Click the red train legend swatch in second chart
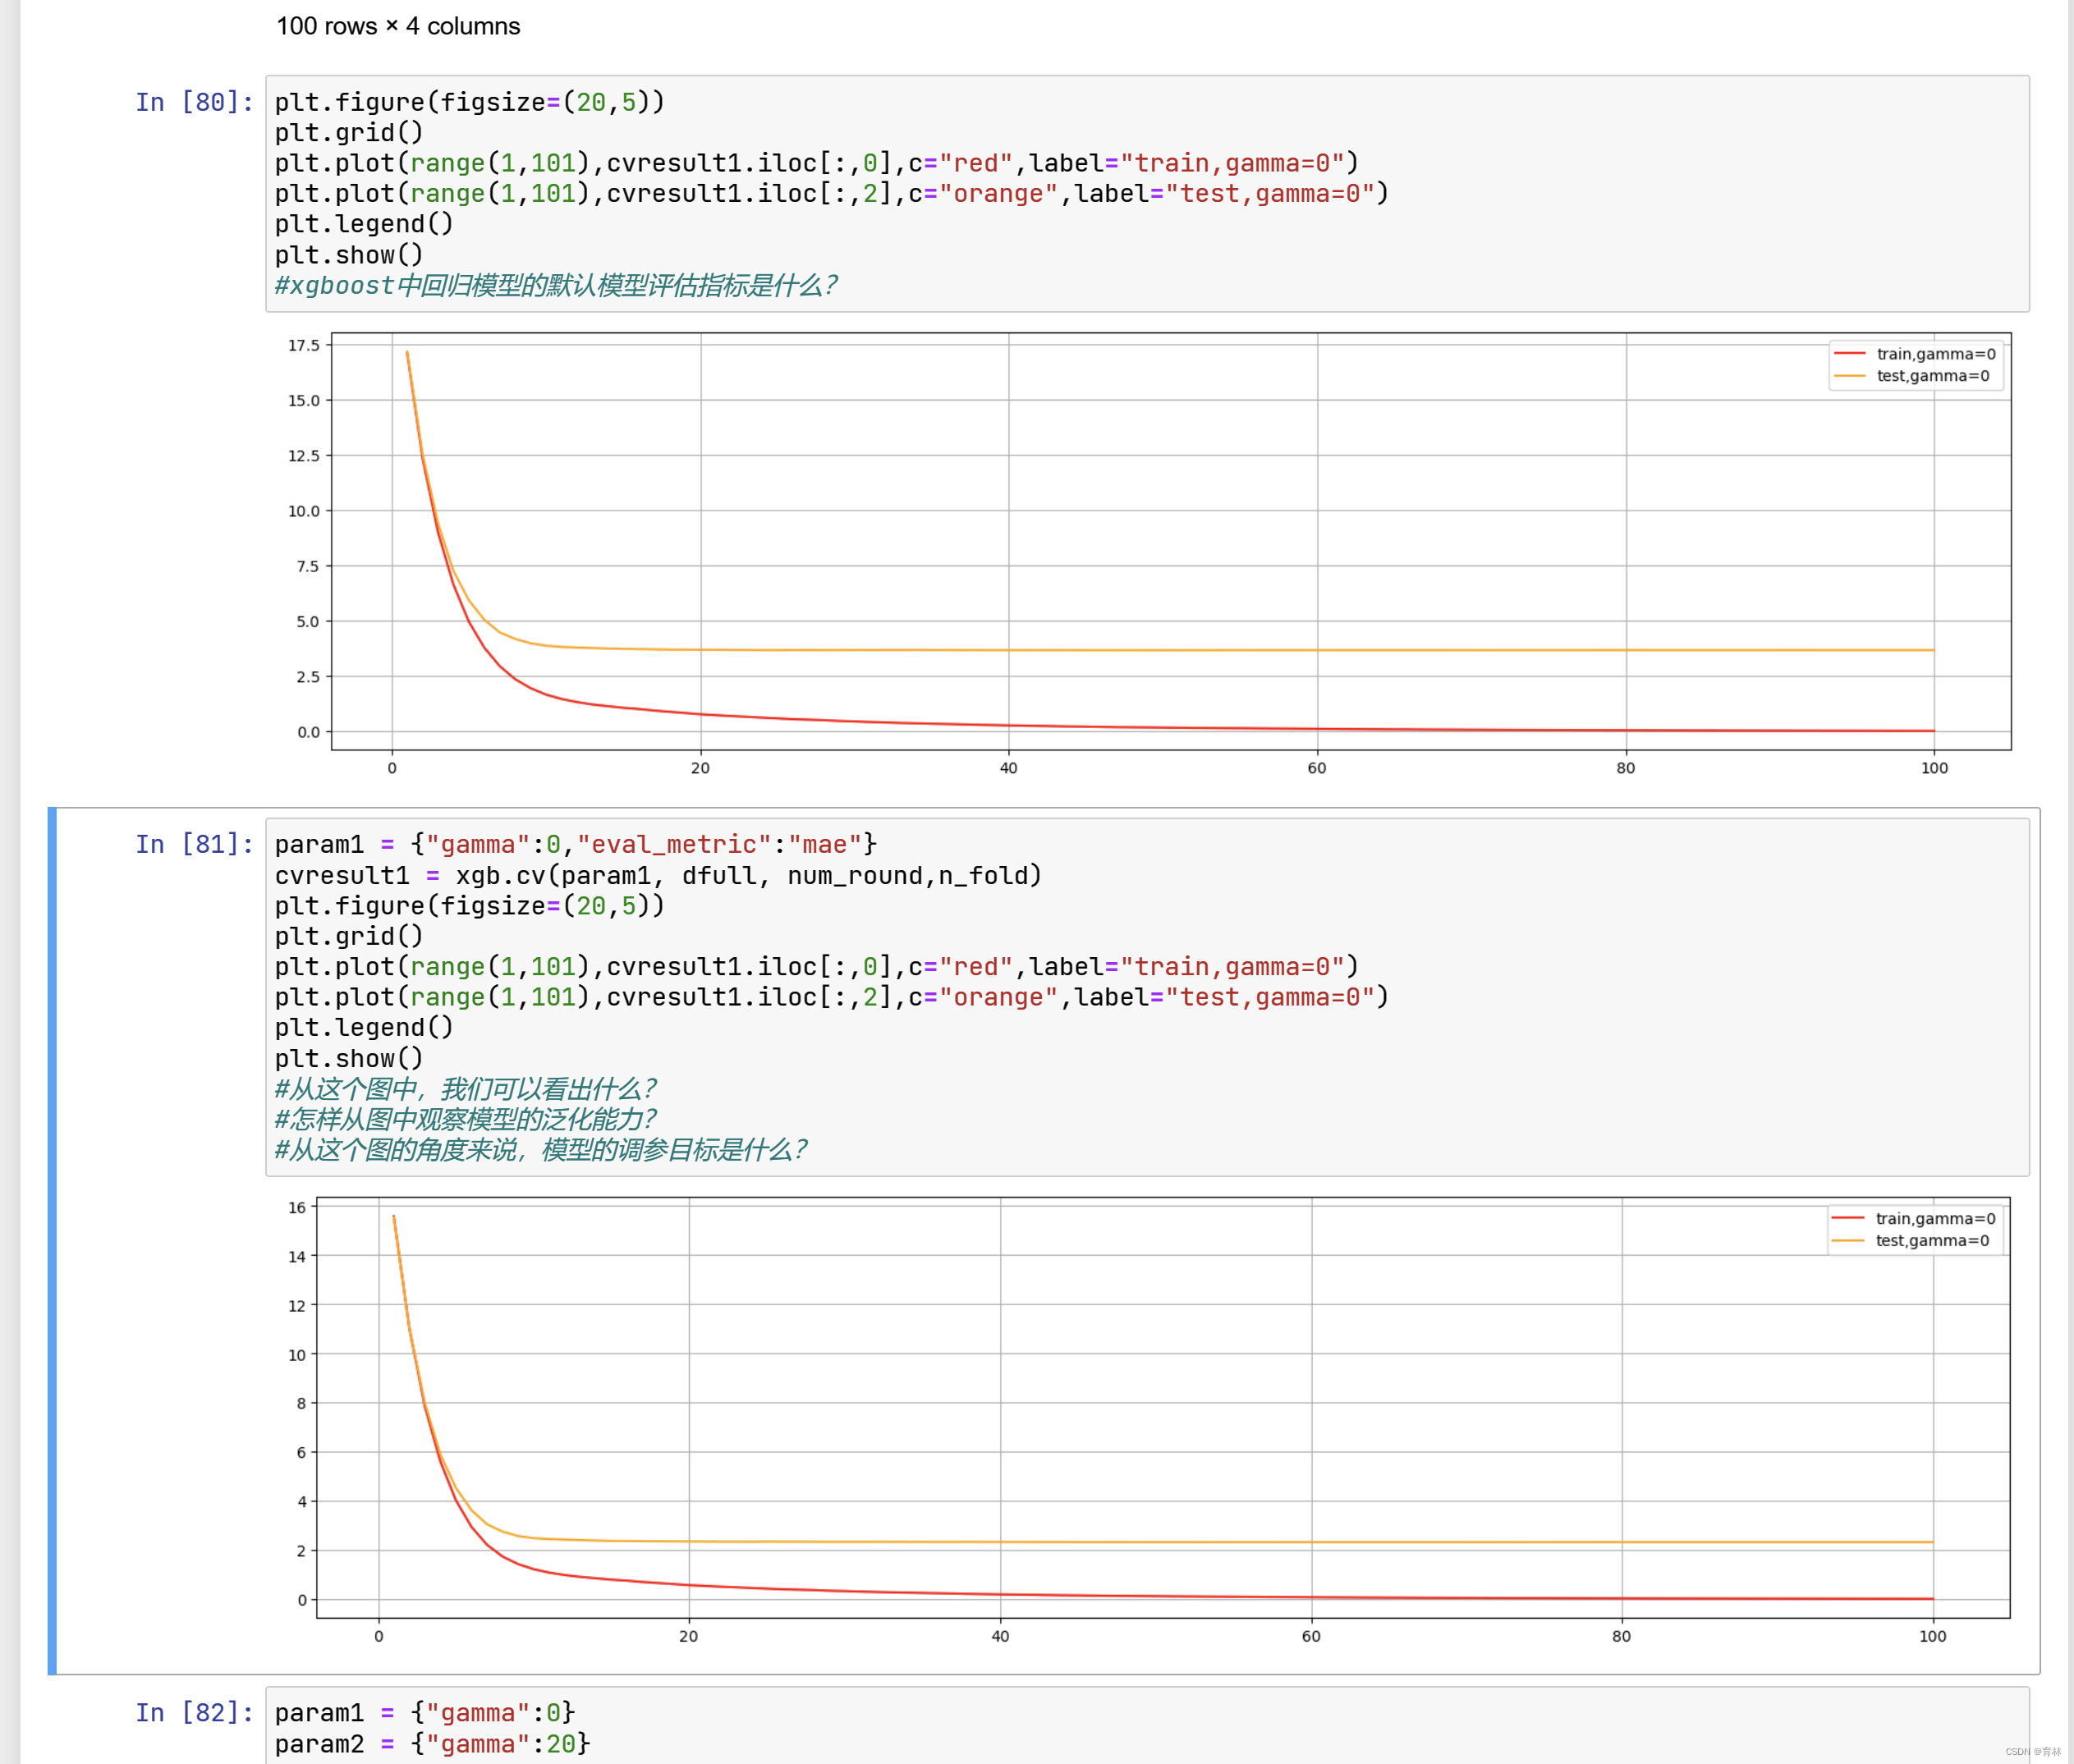This screenshot has height=1764, width=2074. pyautogui.click(x=1849, y=1218)
